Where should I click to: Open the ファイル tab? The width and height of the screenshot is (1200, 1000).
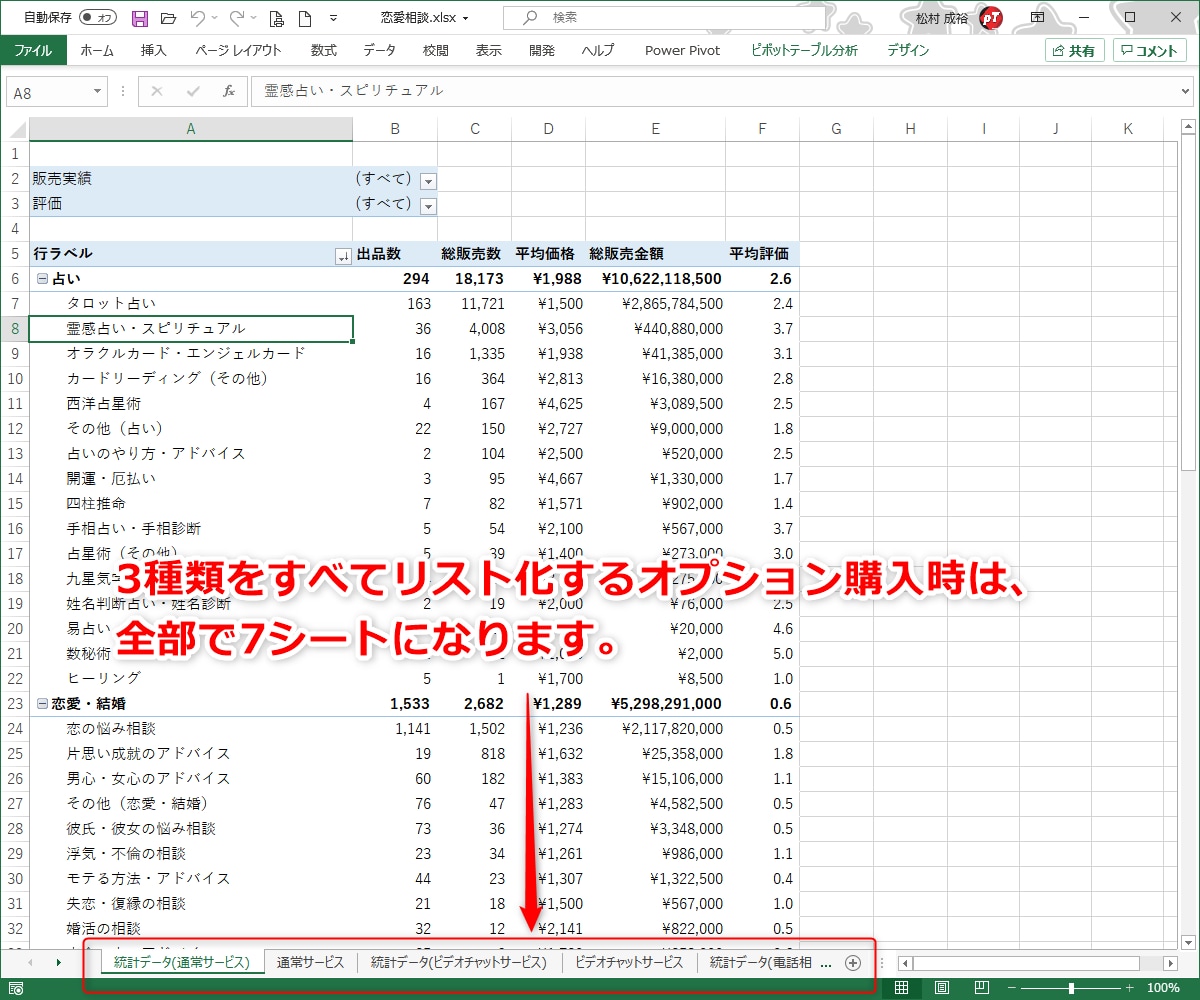[33, 50]
